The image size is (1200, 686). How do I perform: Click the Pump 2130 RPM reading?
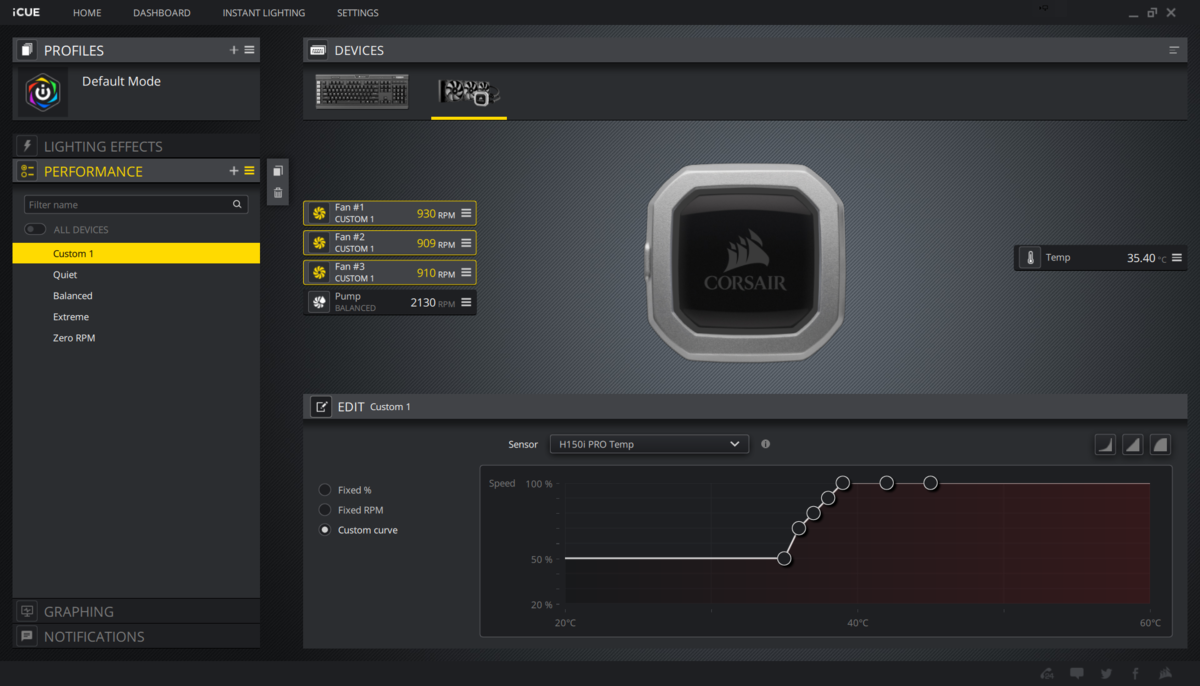[433, 302]
